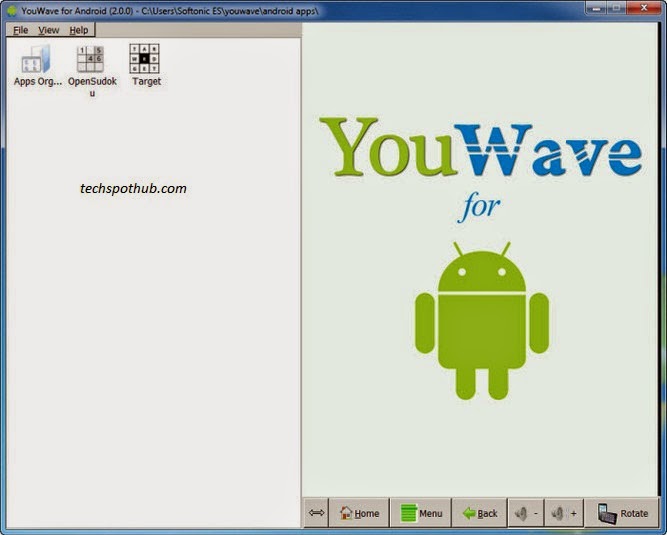Screen dimensions: 667x535
Task: Click the Menu button
Action: [x=421, y=513]
